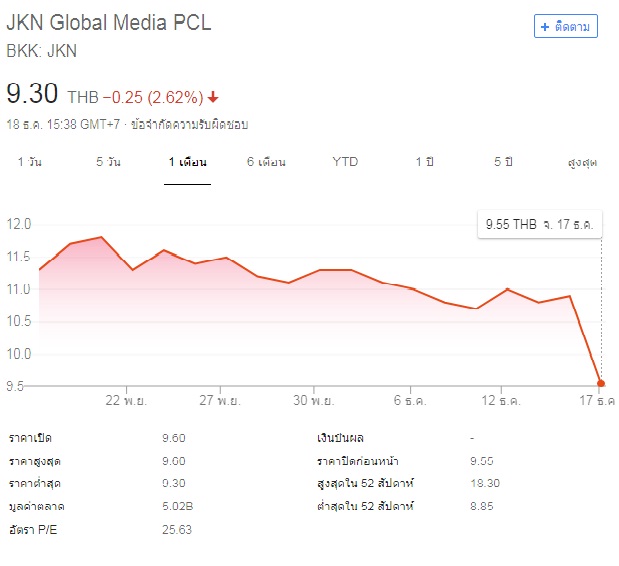The width and height of the screenshot is (619, 566).
Task: Click the BKK: JKN ticker text
Action: (42, 51)
